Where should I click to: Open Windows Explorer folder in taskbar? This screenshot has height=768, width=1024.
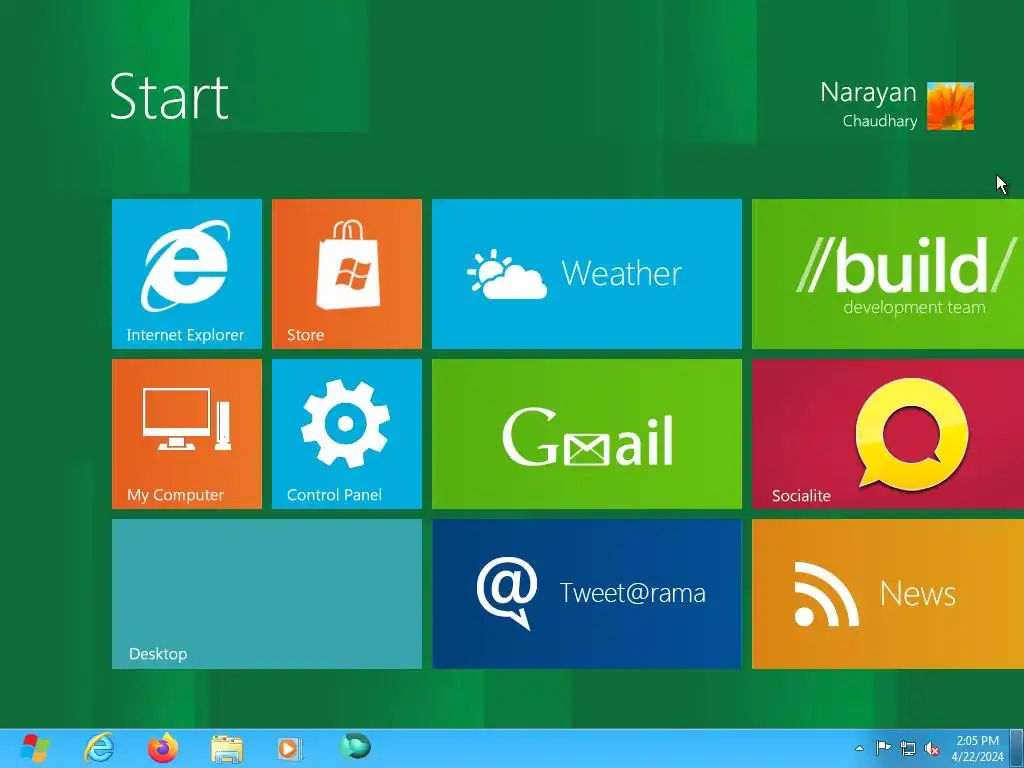227,748
